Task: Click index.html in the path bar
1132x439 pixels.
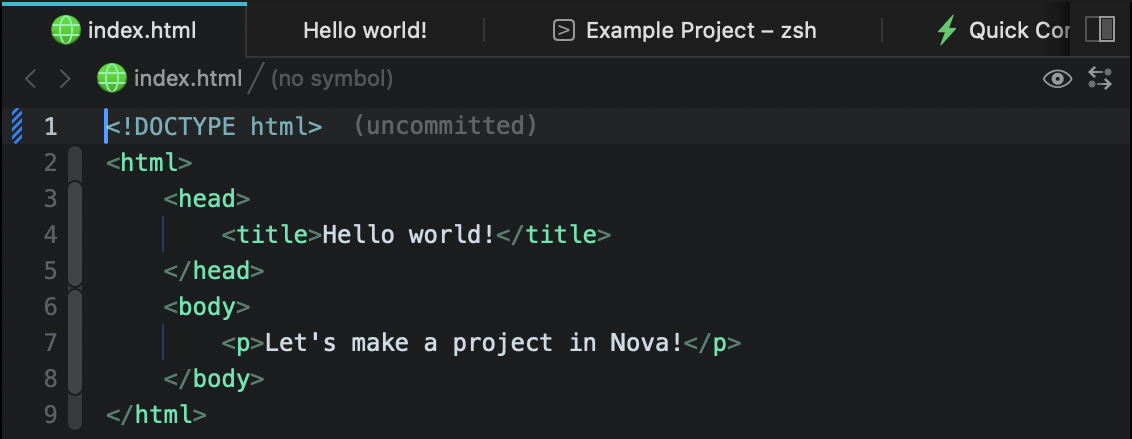Action: (x=188, y=78)
